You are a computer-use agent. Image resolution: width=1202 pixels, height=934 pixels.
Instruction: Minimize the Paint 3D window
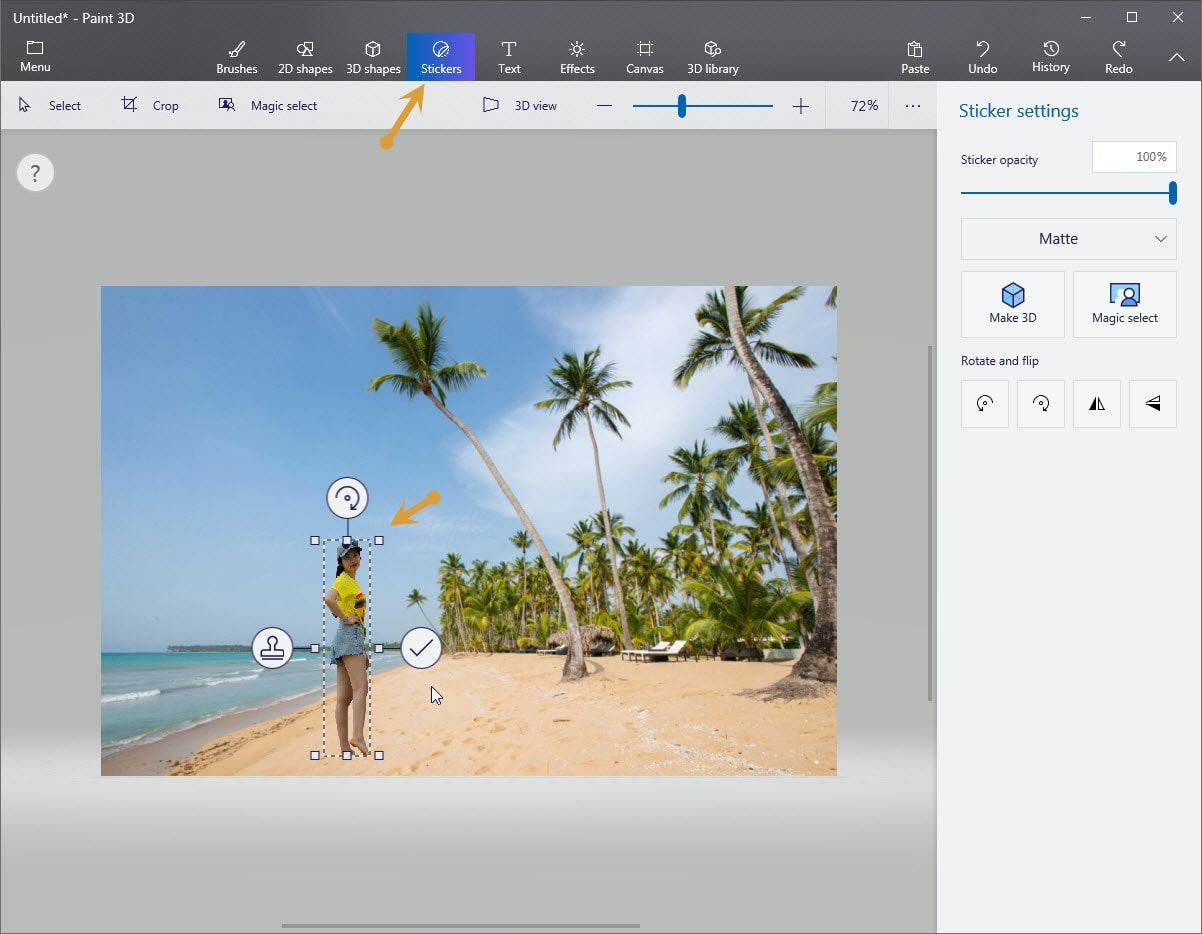point(1086,17)
